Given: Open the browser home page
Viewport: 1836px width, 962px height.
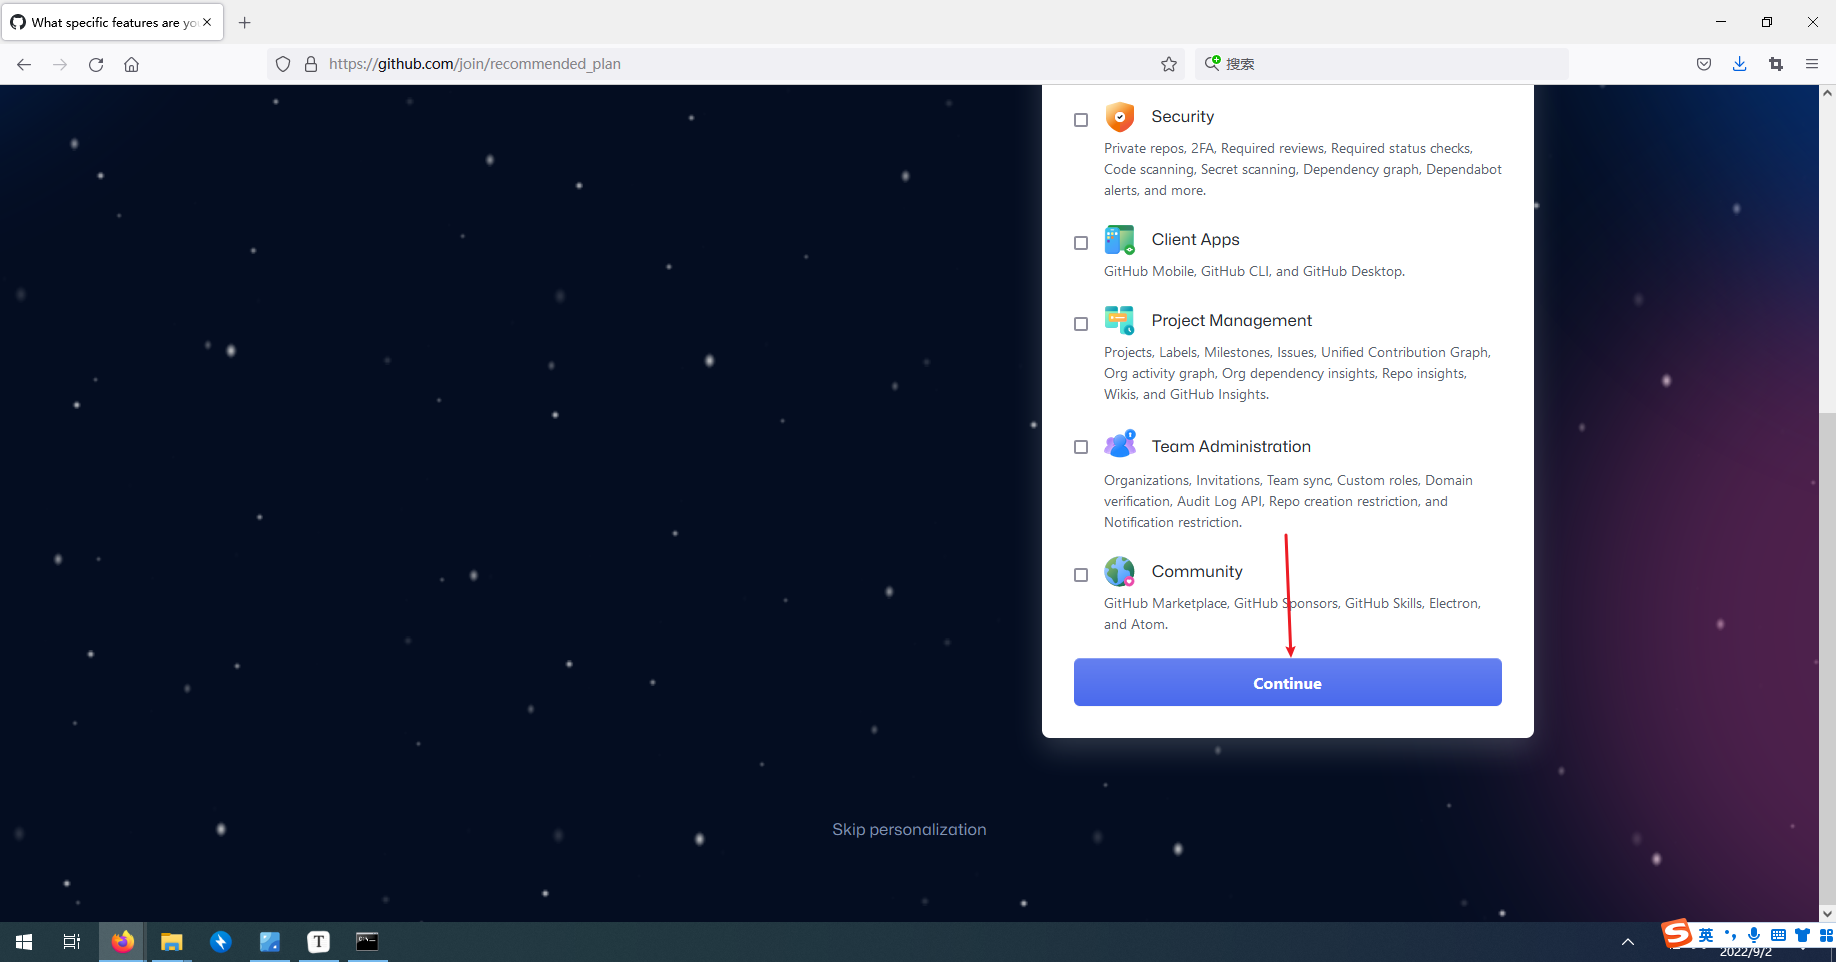Looking at the screenshot, I should pos(131,64).
